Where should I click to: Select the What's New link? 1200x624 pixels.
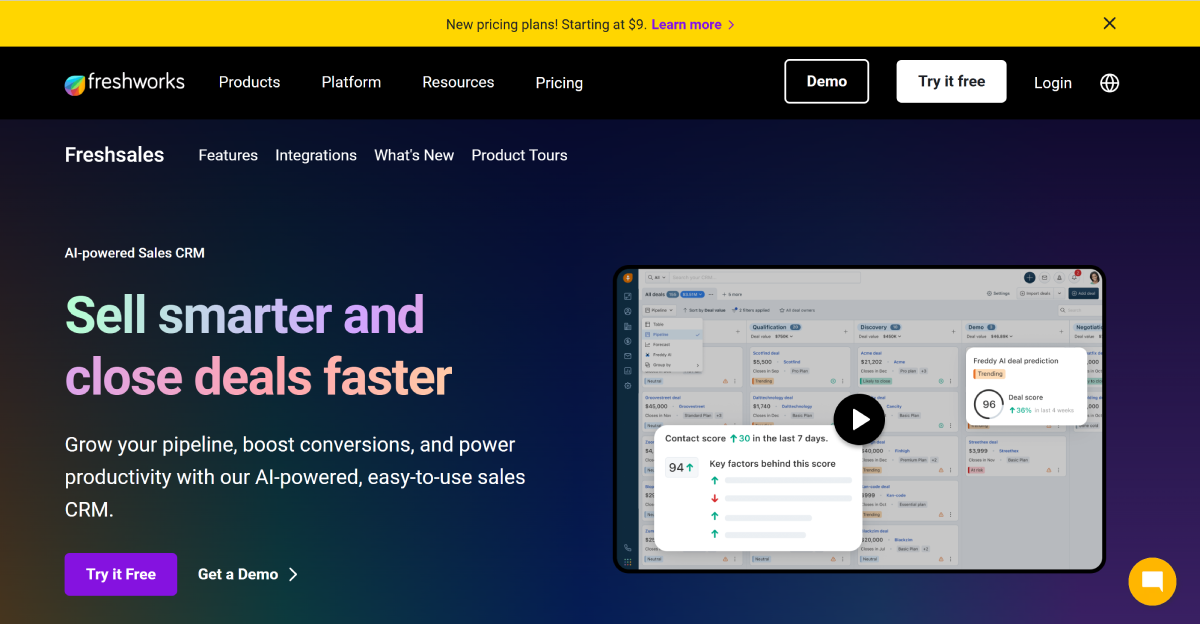tap(414, 155)
